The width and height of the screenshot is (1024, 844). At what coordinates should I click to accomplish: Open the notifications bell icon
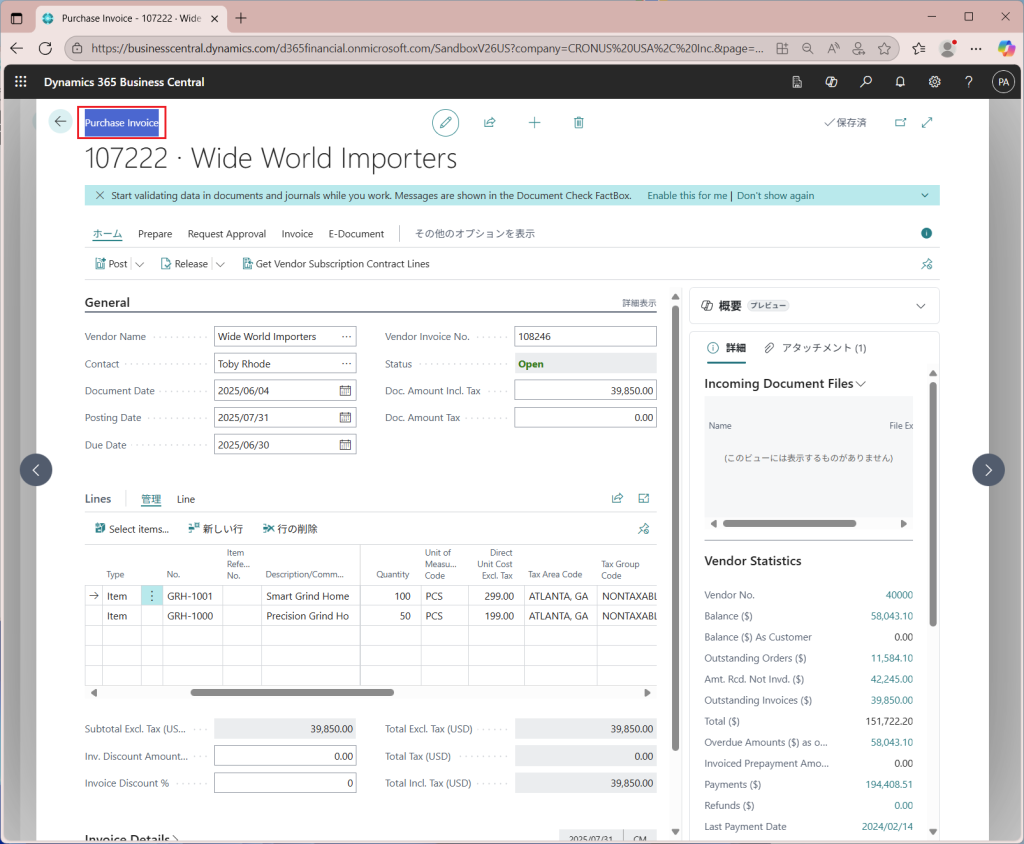tap(900, 82)
